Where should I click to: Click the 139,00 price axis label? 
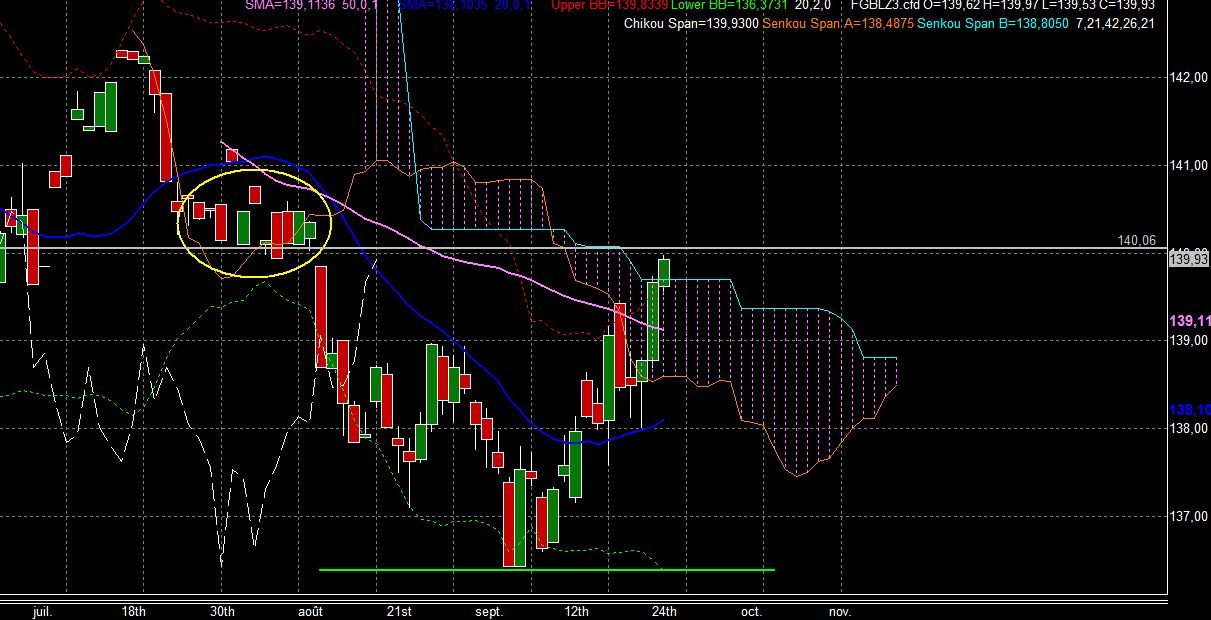click(x=1190, y=341)
